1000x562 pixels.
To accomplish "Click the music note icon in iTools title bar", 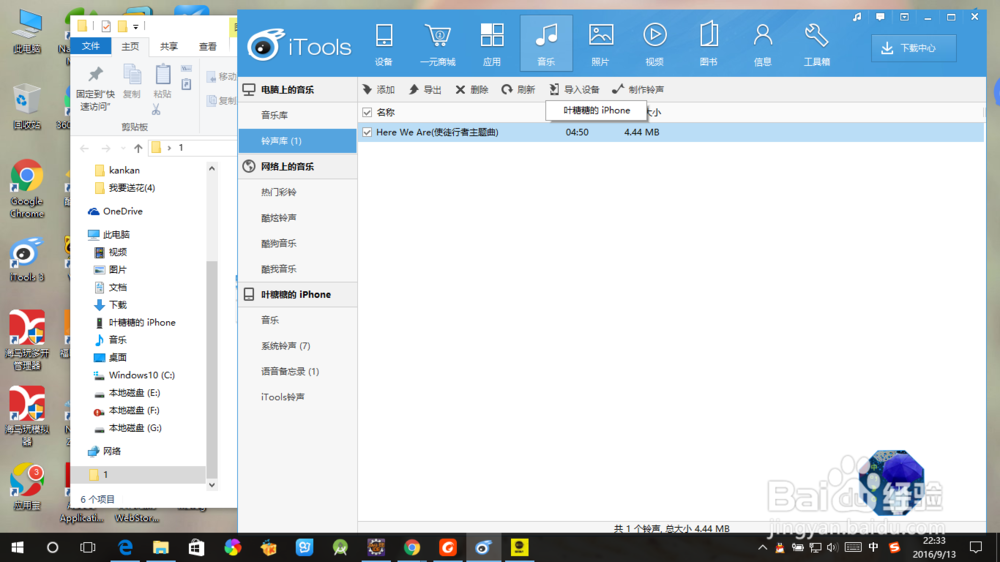I will click(857, 17).
